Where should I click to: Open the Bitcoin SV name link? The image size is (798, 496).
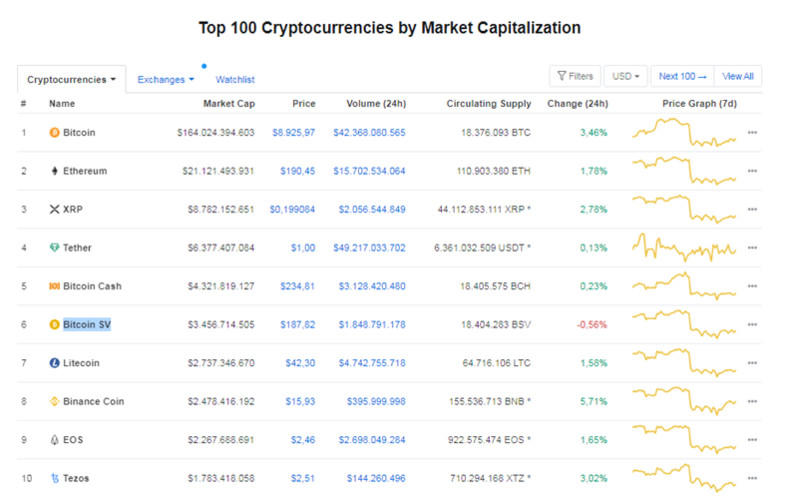point(87,324)
